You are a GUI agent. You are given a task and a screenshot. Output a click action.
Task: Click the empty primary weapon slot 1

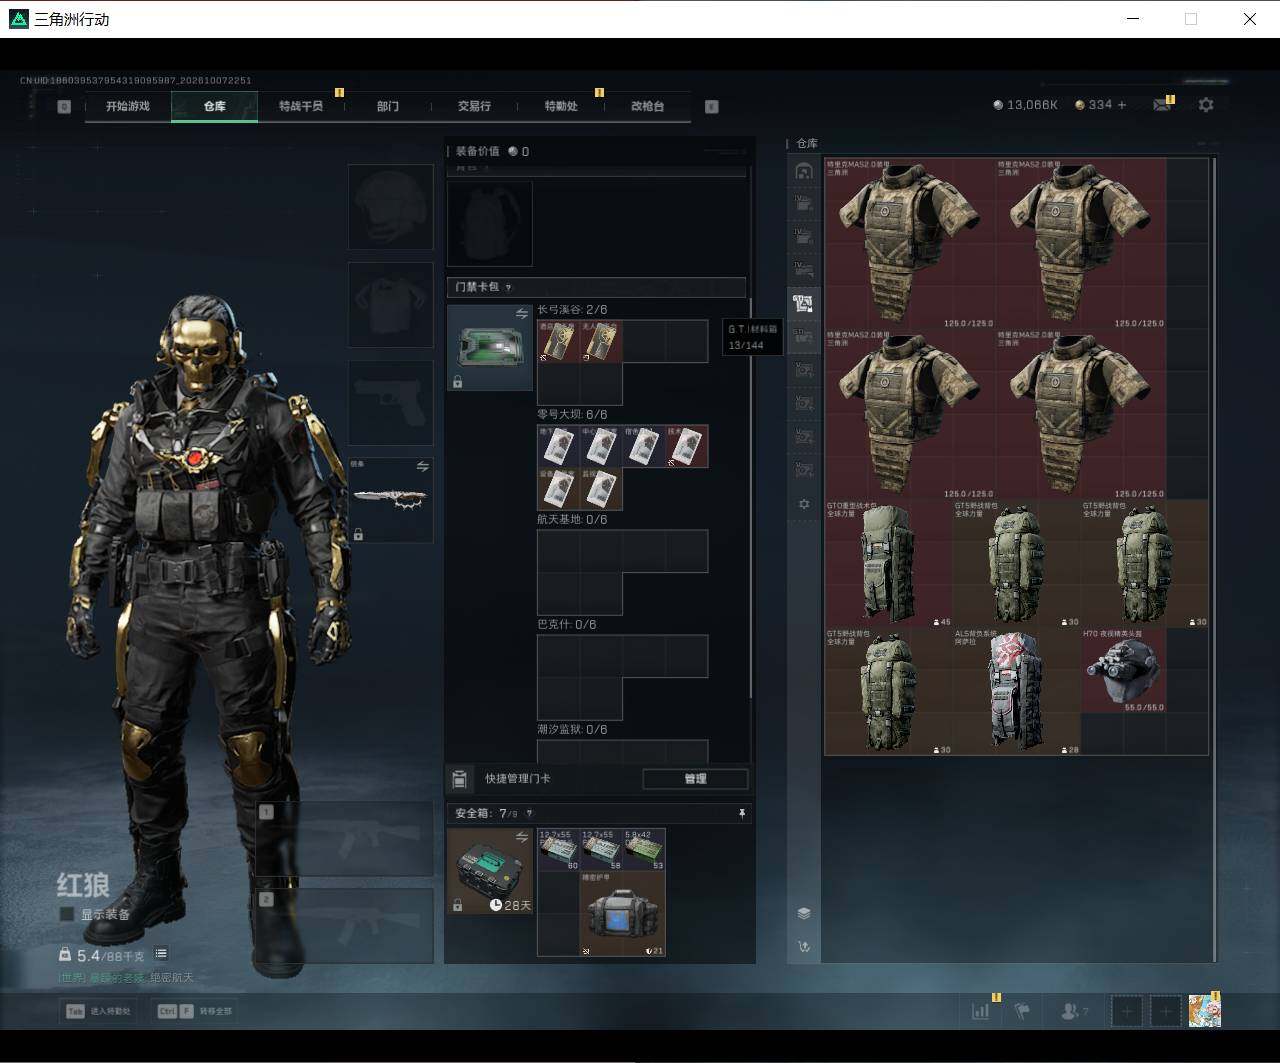345,838
